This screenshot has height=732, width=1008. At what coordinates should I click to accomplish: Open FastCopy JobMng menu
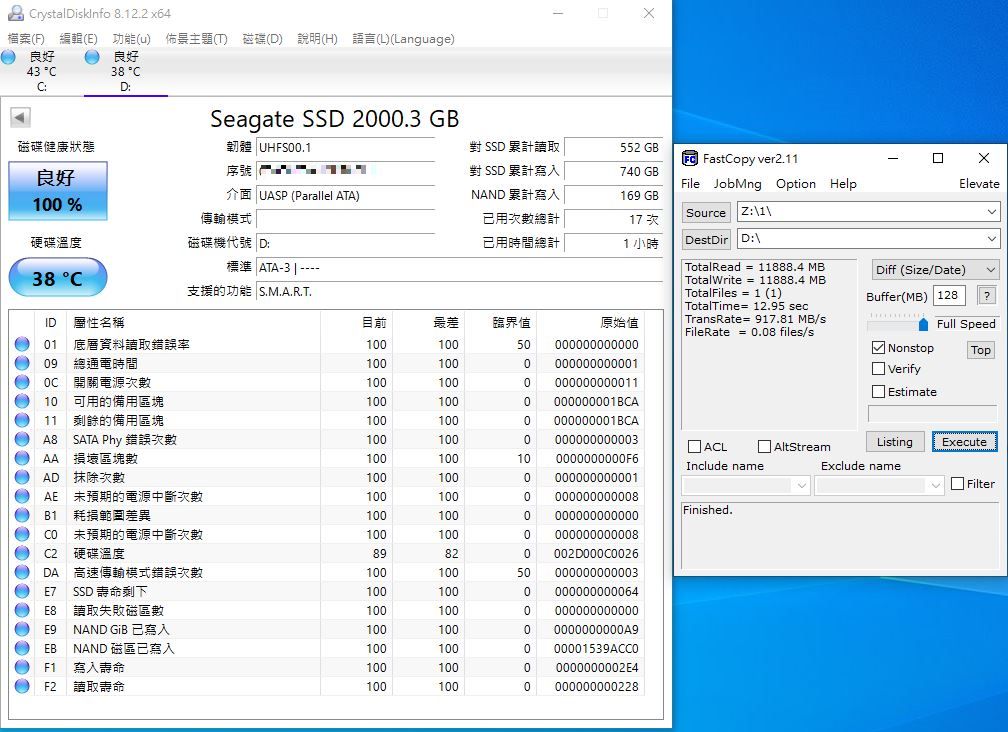click(737, 184)
